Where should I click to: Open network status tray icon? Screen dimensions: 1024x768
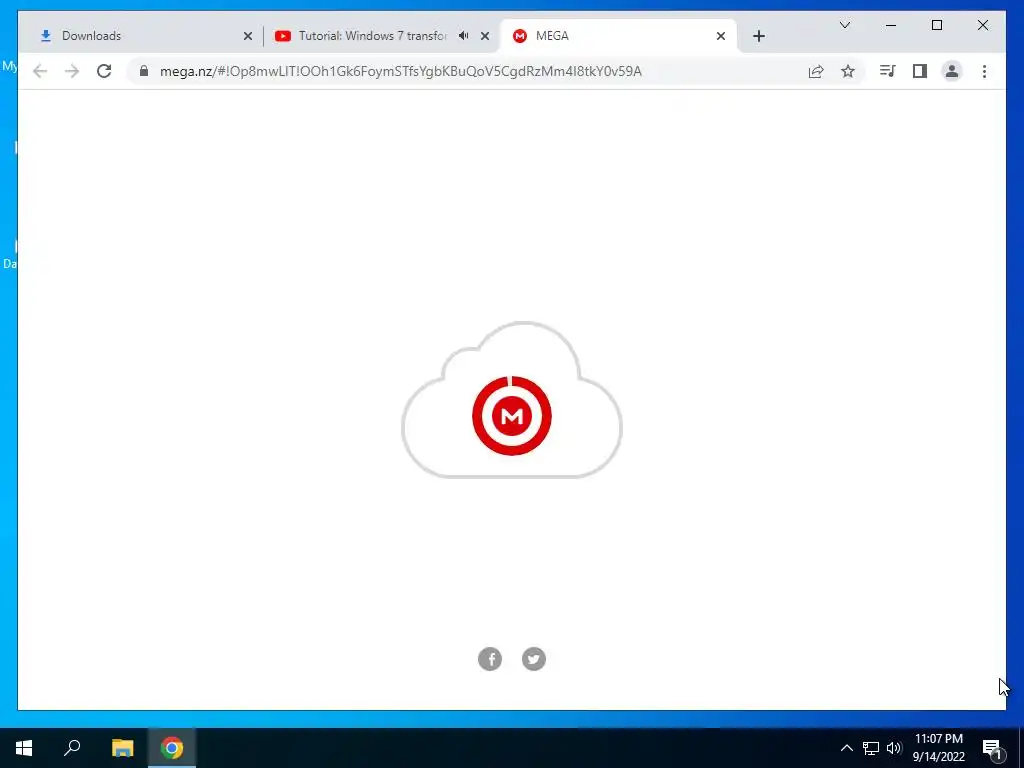pos(871,748)
